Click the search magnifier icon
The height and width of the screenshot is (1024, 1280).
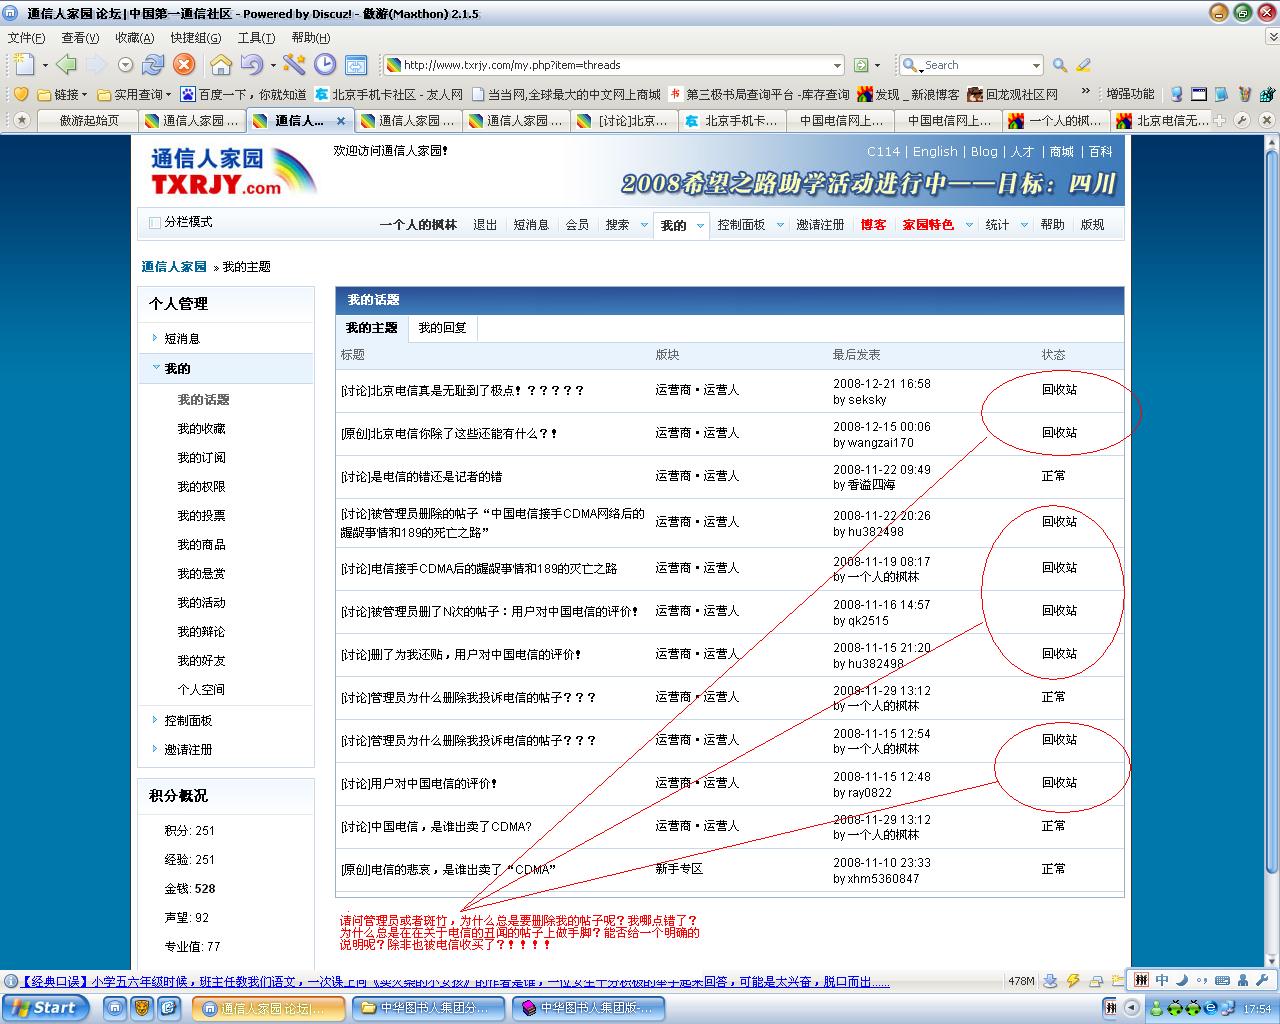[x=1060, y=65]
